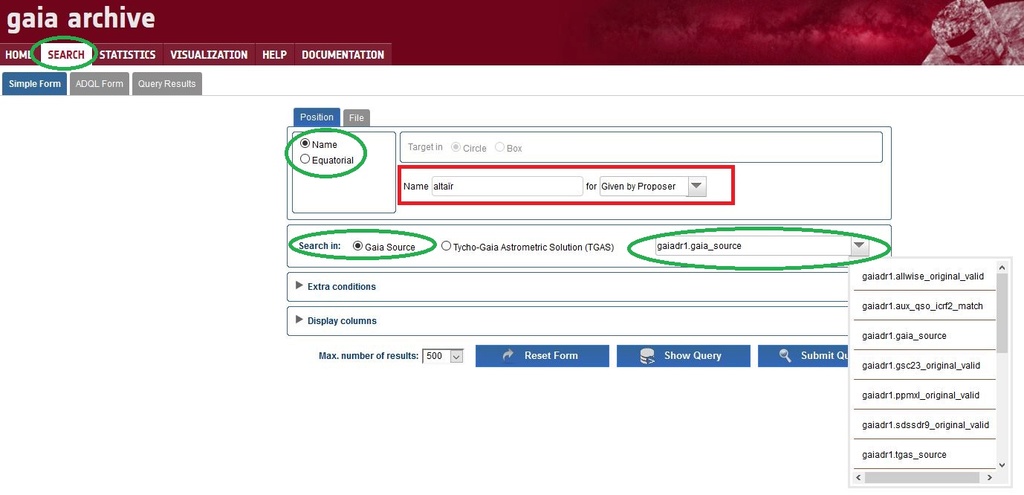Choose gaiadr1.gaia_source from the dropdown list

(x=923, y=336)
